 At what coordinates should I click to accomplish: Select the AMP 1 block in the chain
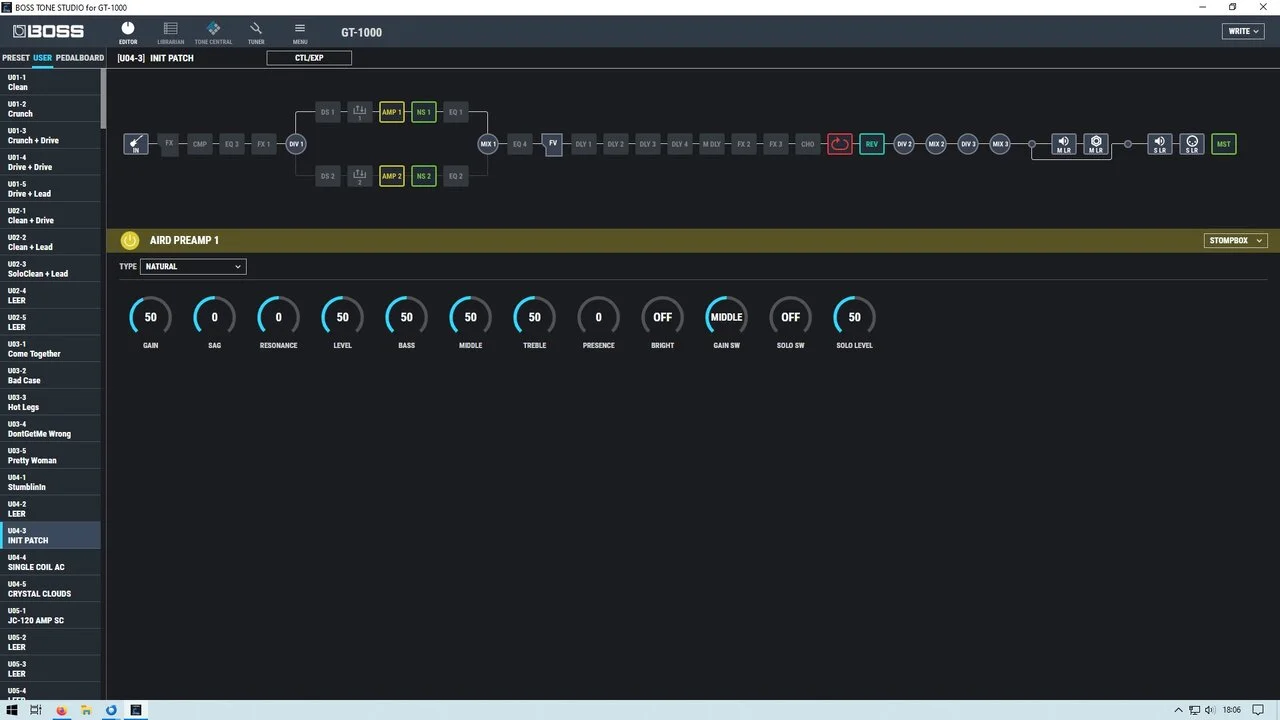(391, 112)
